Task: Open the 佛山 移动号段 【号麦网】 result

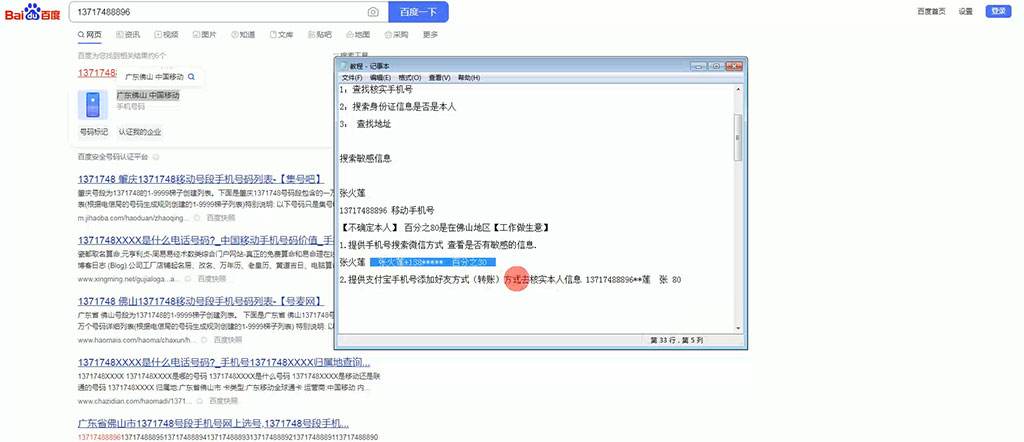Action: click(200, 301)
